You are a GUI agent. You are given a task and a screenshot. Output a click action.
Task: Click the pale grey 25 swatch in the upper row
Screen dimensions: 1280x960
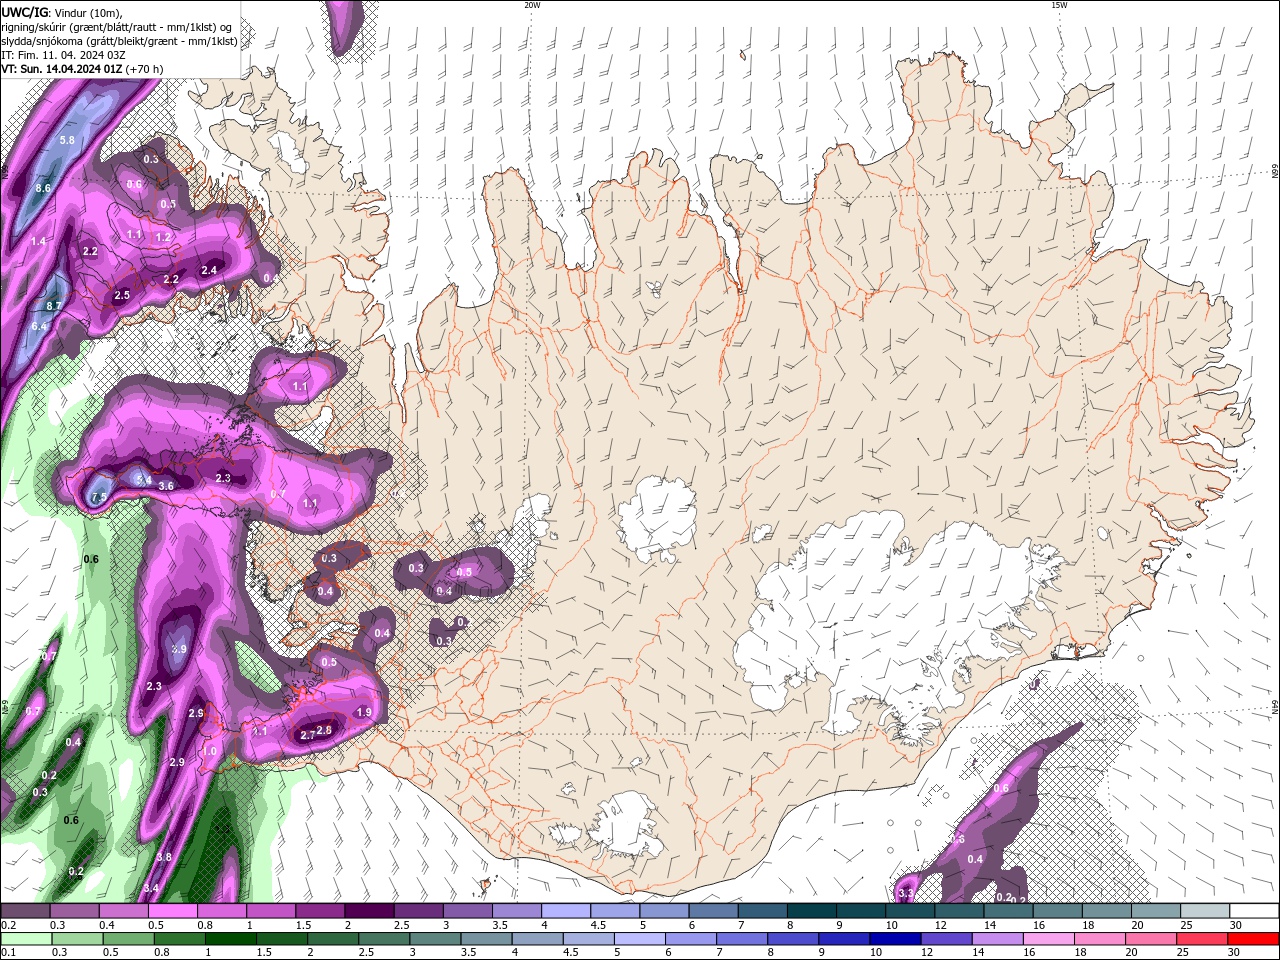click(x=1205, y=911)
